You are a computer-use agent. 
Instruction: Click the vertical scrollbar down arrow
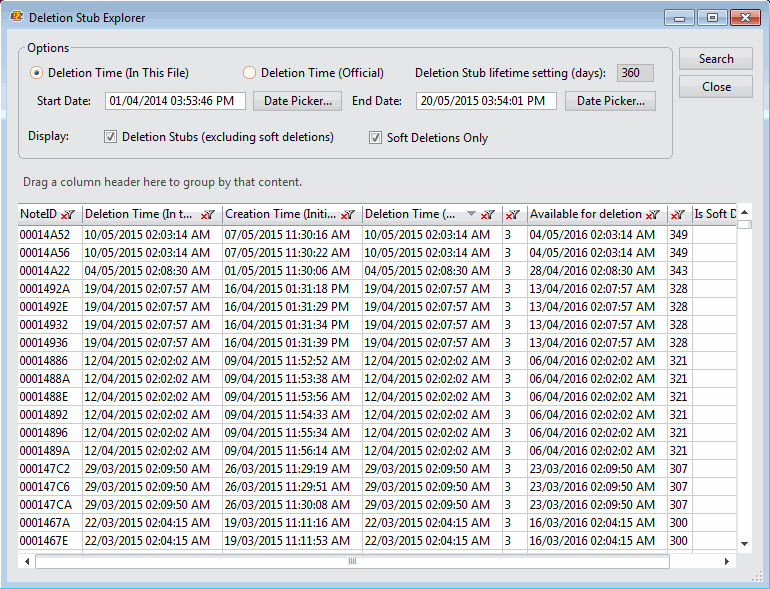[744, 543]
